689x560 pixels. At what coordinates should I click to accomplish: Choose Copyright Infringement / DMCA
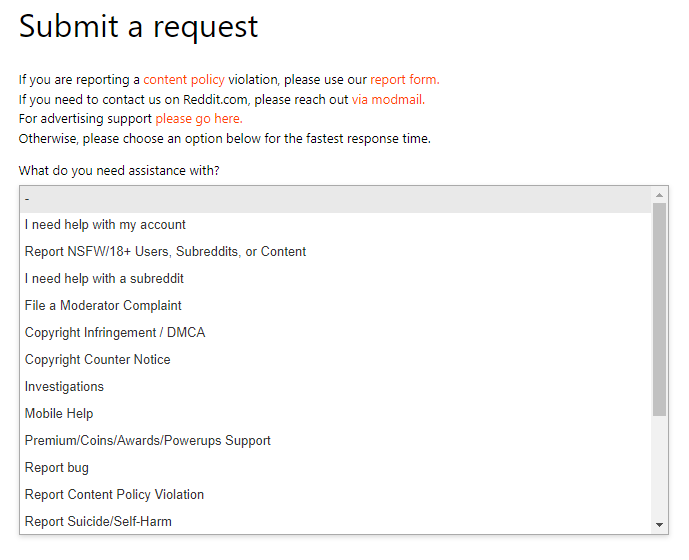pyautogui.click(x=115, y=333)
